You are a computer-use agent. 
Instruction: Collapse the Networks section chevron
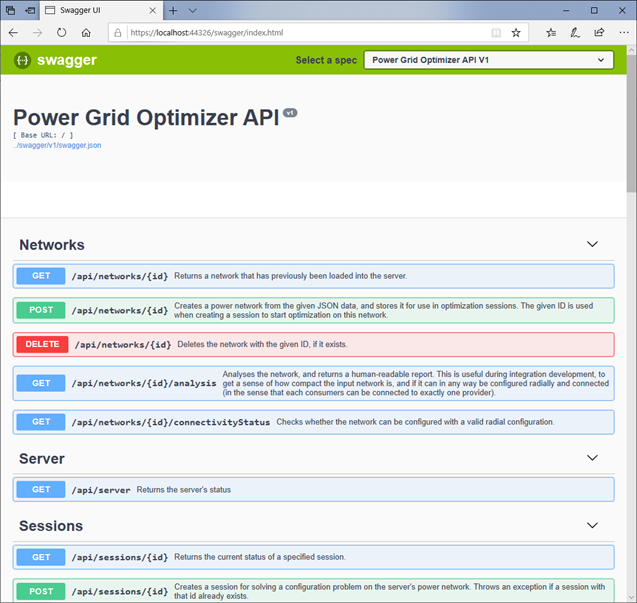click(592, 244)
